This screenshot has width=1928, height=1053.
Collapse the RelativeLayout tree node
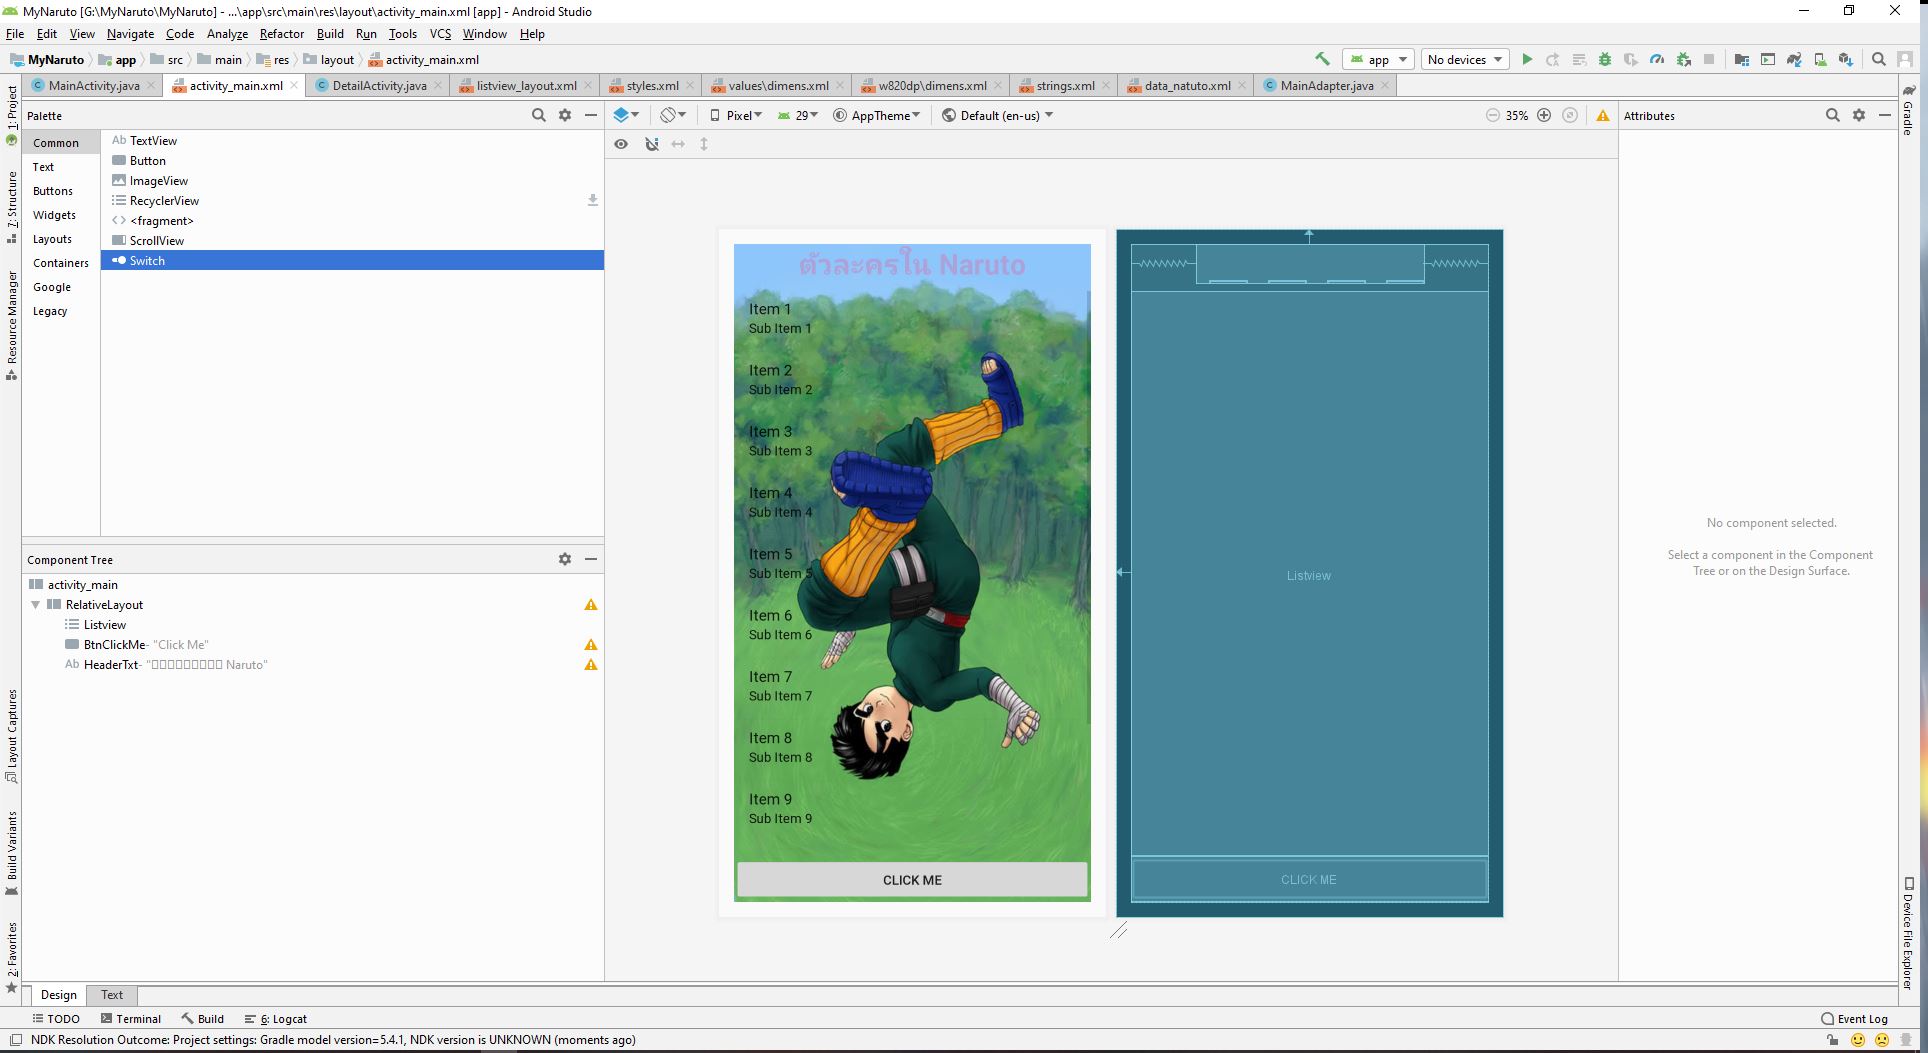(x=36, y=604)
